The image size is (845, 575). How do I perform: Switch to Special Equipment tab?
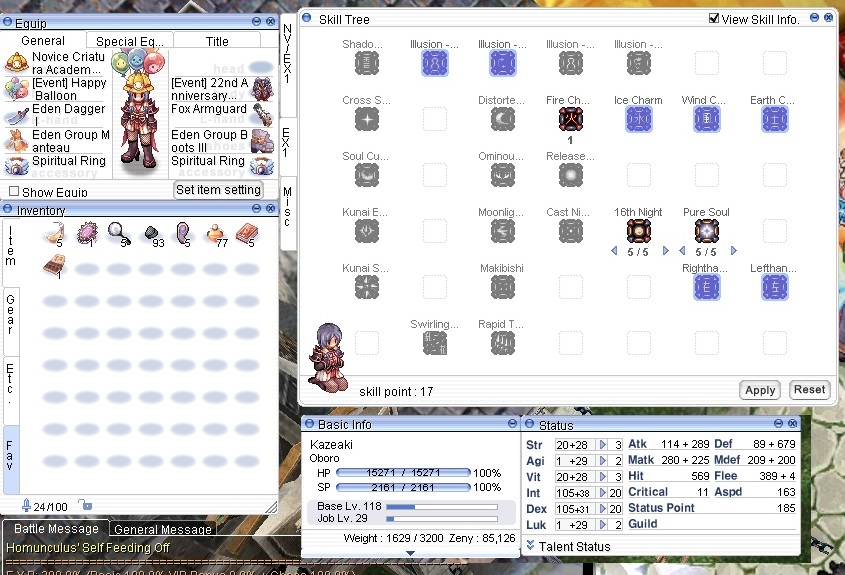pos(129,41)
